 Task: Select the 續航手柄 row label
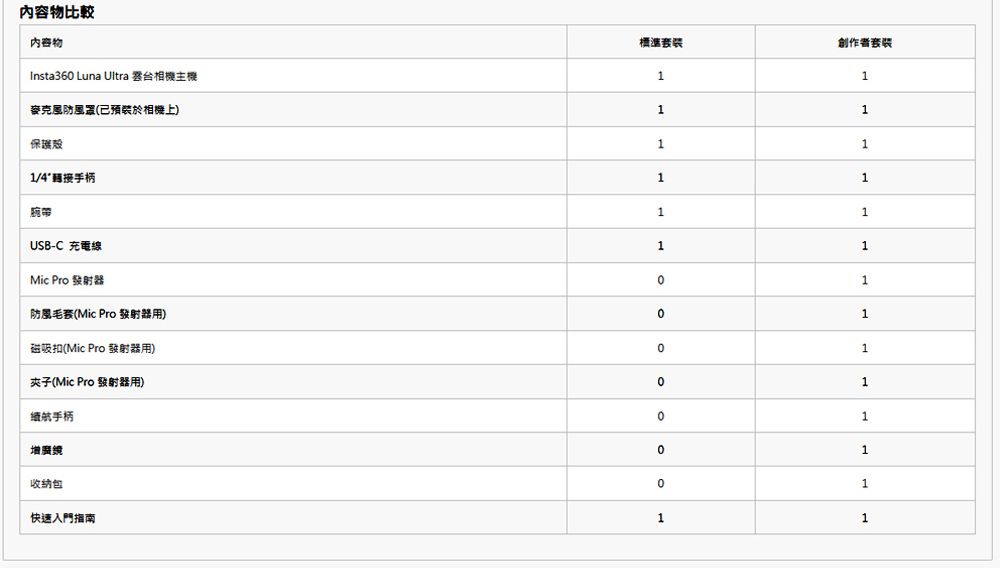pos(52,416)
